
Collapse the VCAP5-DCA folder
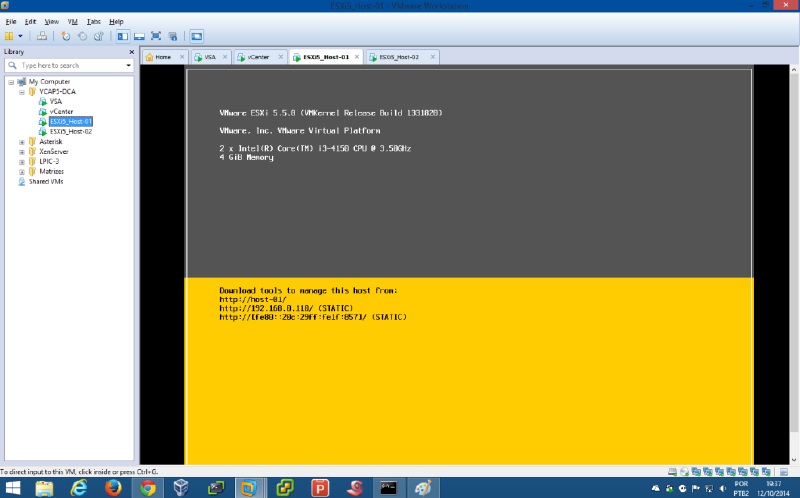(22, 91)
